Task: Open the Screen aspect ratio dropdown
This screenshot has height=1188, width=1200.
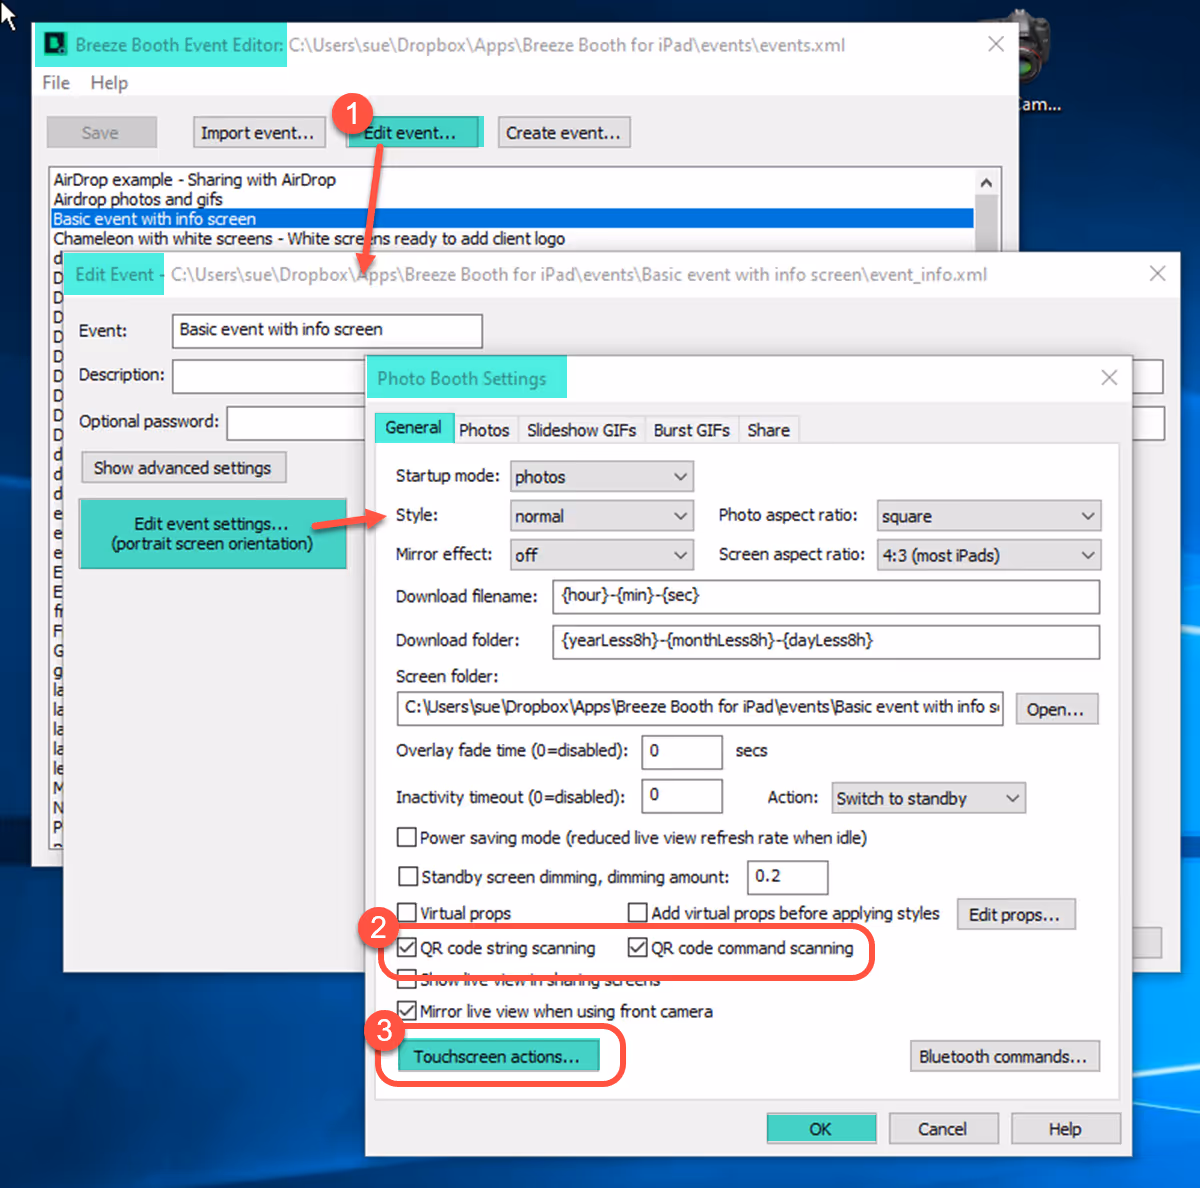Action: click(x=989, y=555)
